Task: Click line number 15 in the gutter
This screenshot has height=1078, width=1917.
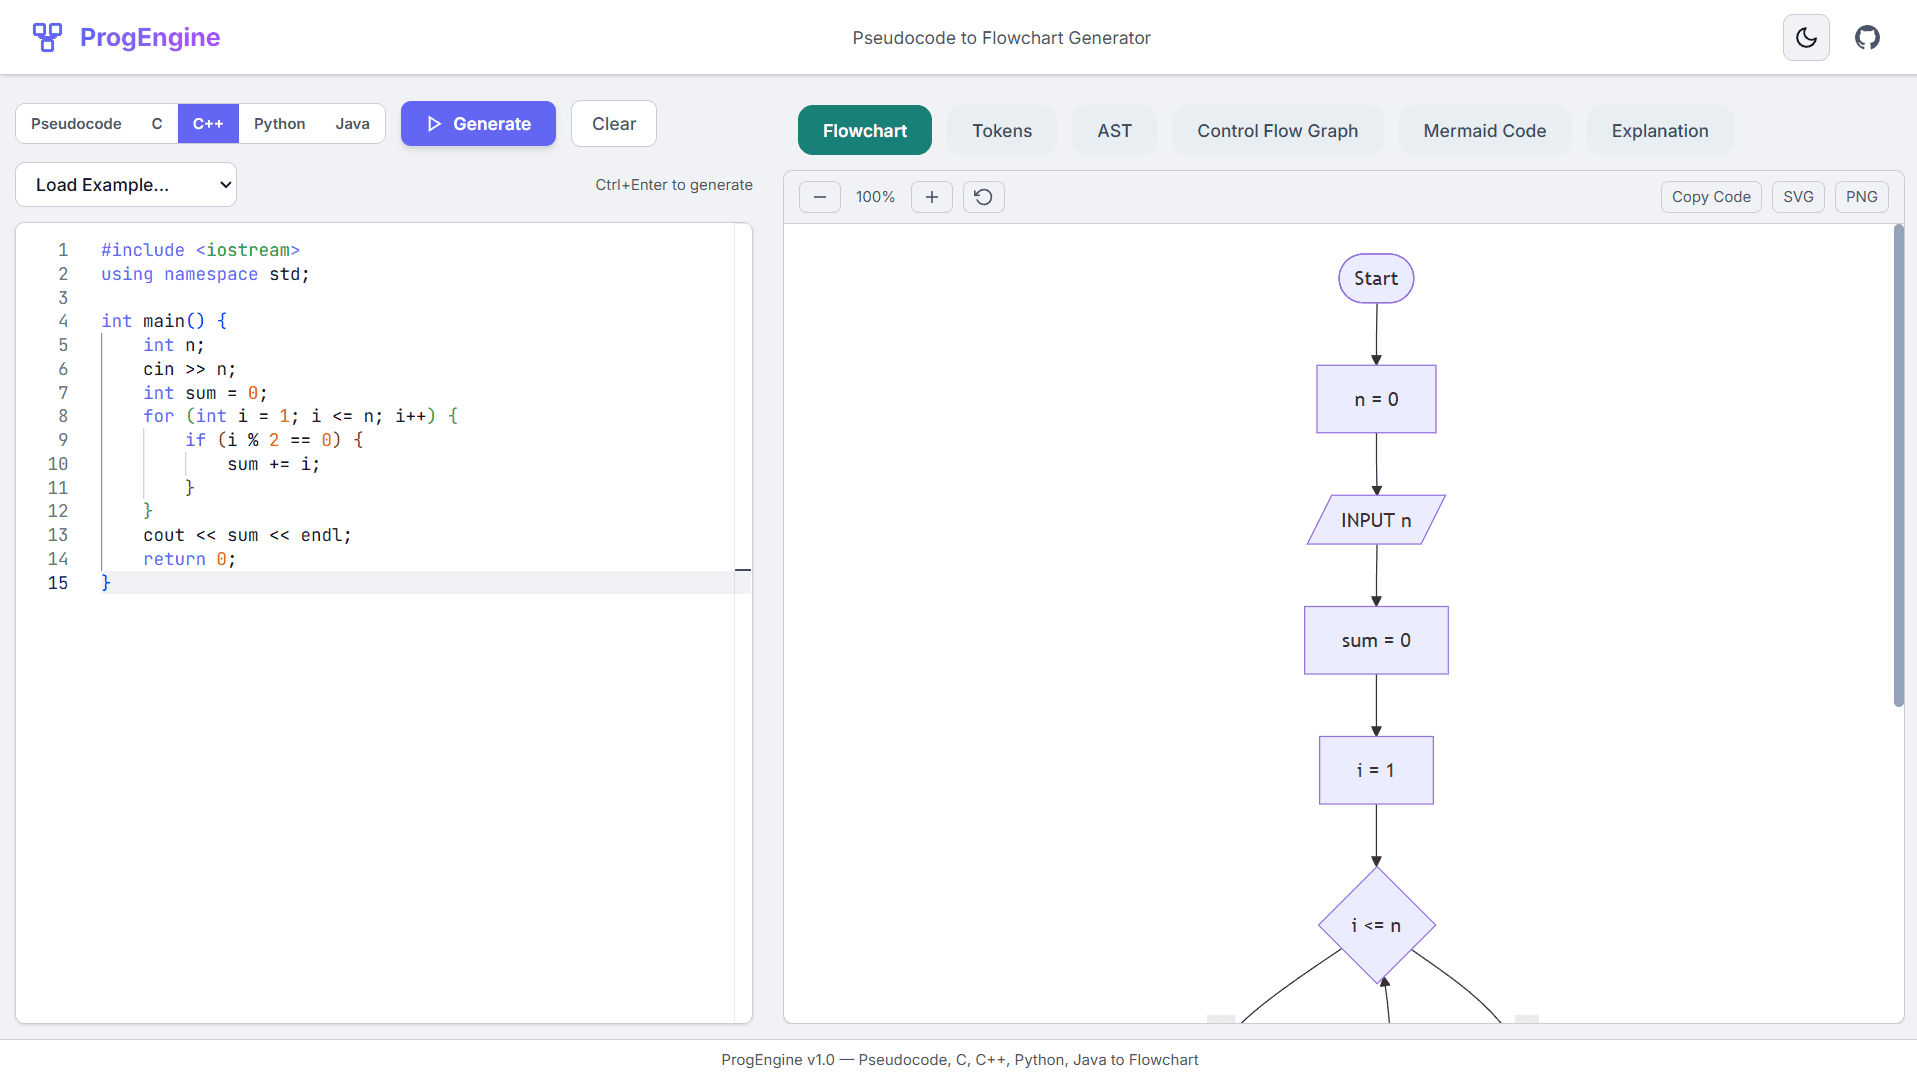Action: tap(58, 583)
